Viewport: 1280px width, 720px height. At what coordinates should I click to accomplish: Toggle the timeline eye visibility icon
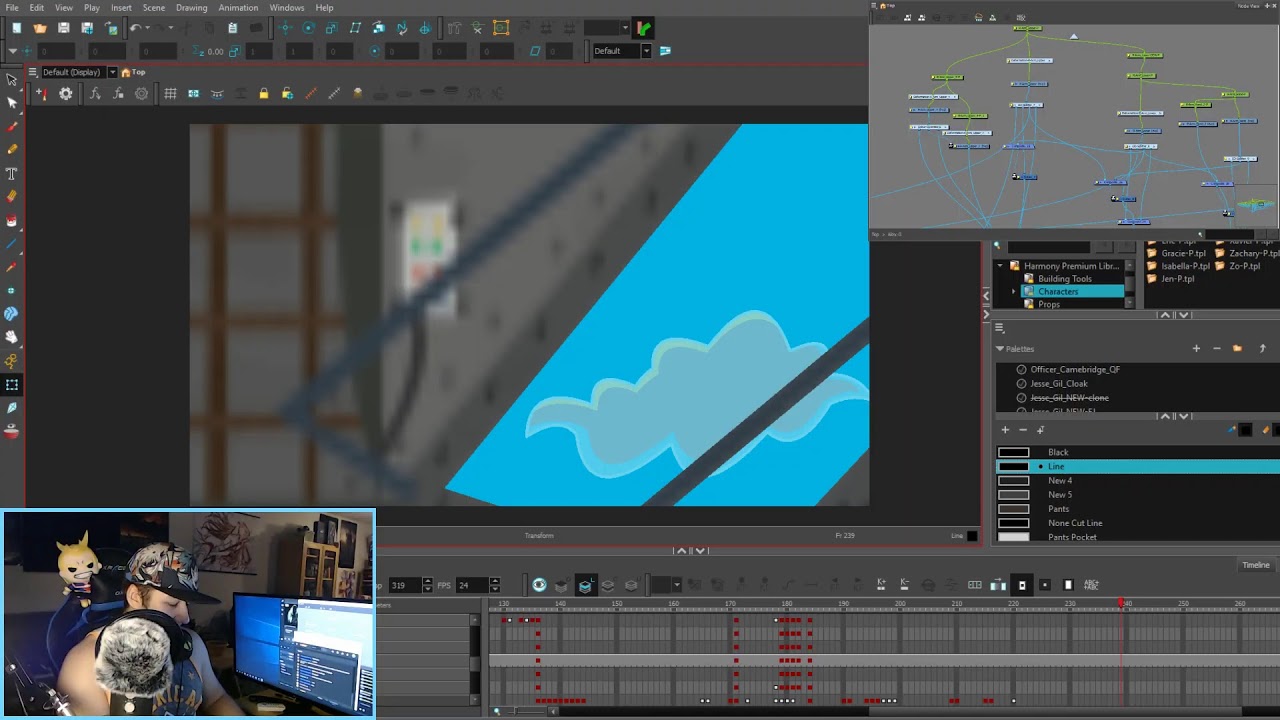[539, 585]
